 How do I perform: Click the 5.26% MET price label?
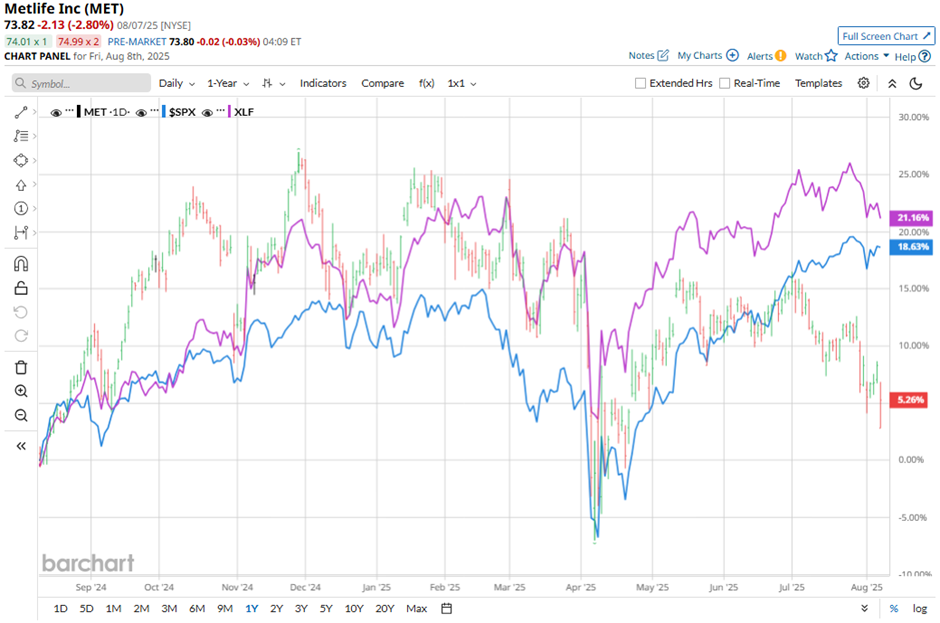pyautogui.click(x=909, y=400)
